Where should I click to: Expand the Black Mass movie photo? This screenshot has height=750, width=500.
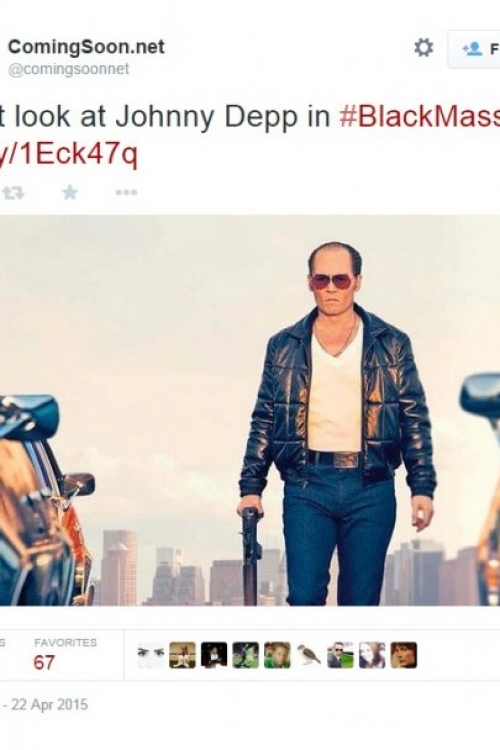coord(250,410)
